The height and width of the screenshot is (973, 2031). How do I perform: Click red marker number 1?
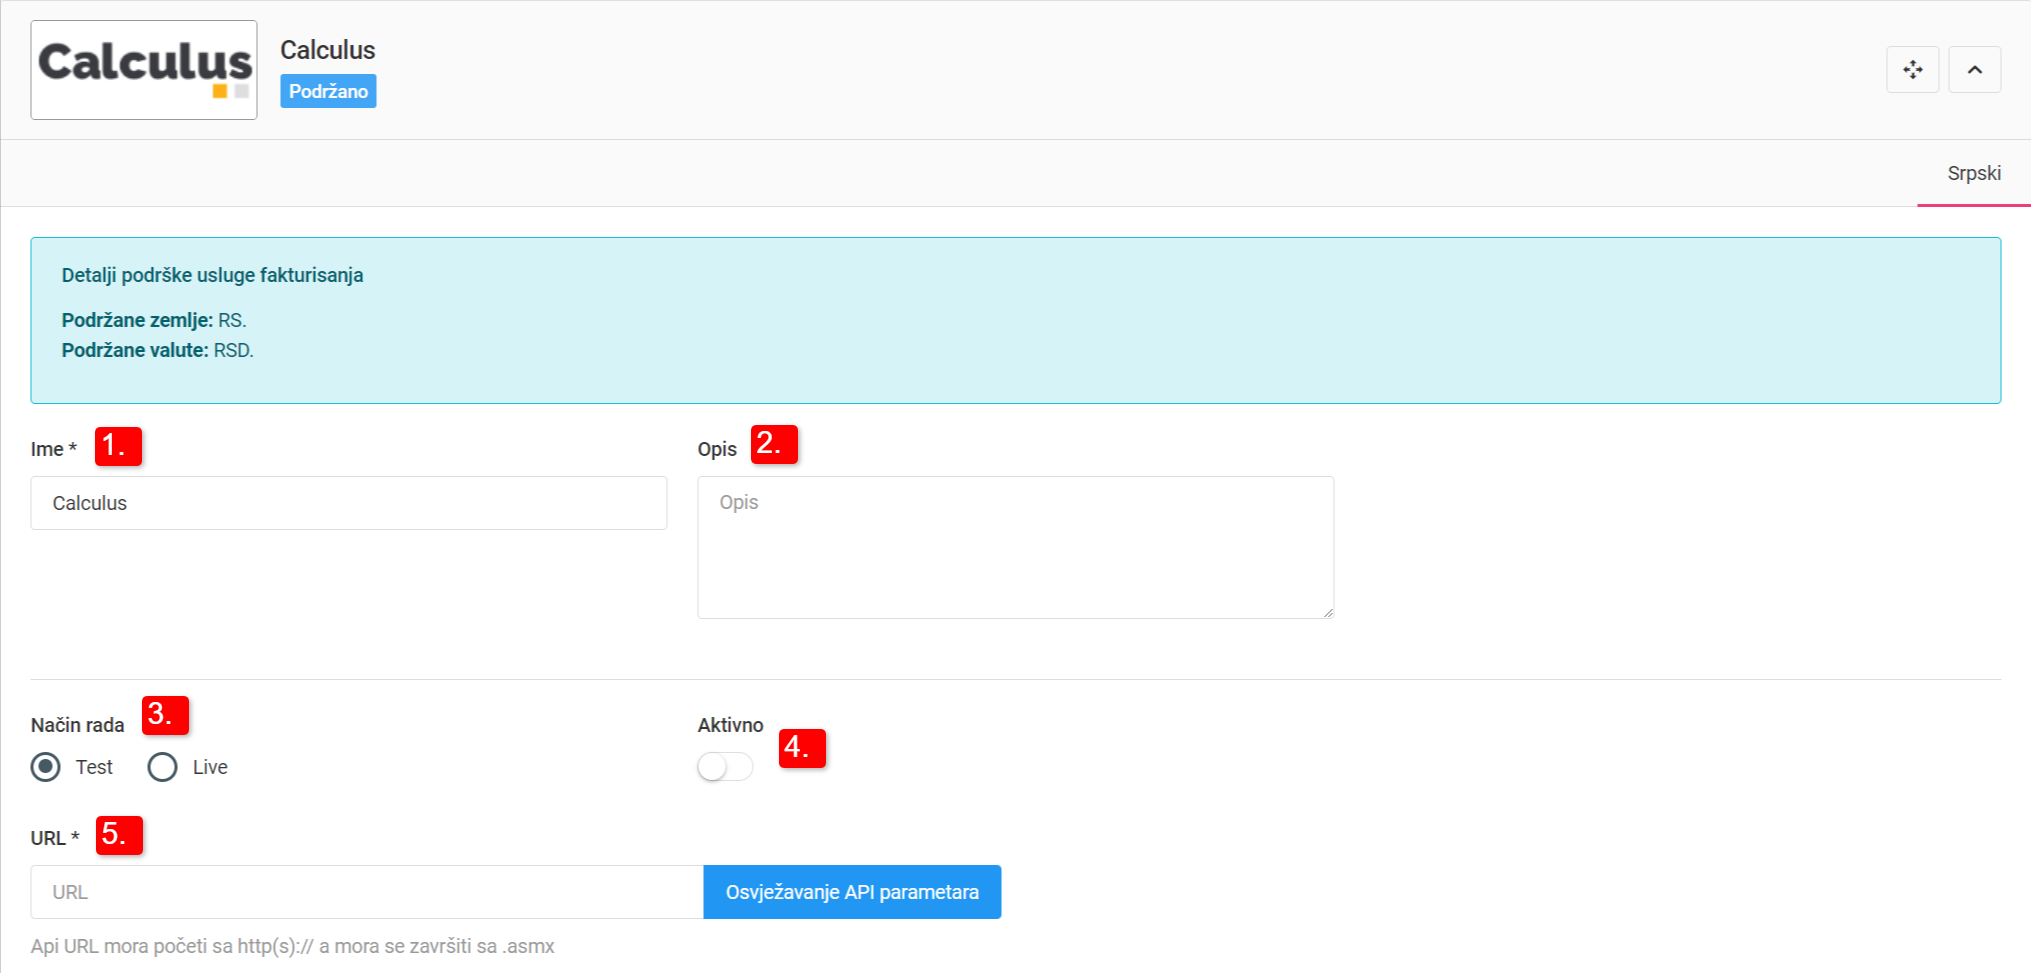(118, 446)
